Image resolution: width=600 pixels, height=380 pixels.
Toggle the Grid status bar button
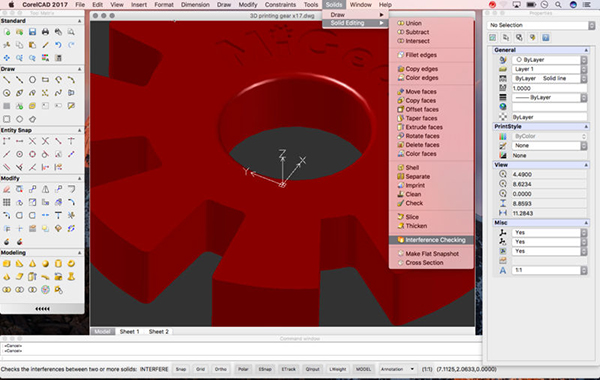pyautogui.click(x=201, y=369)
